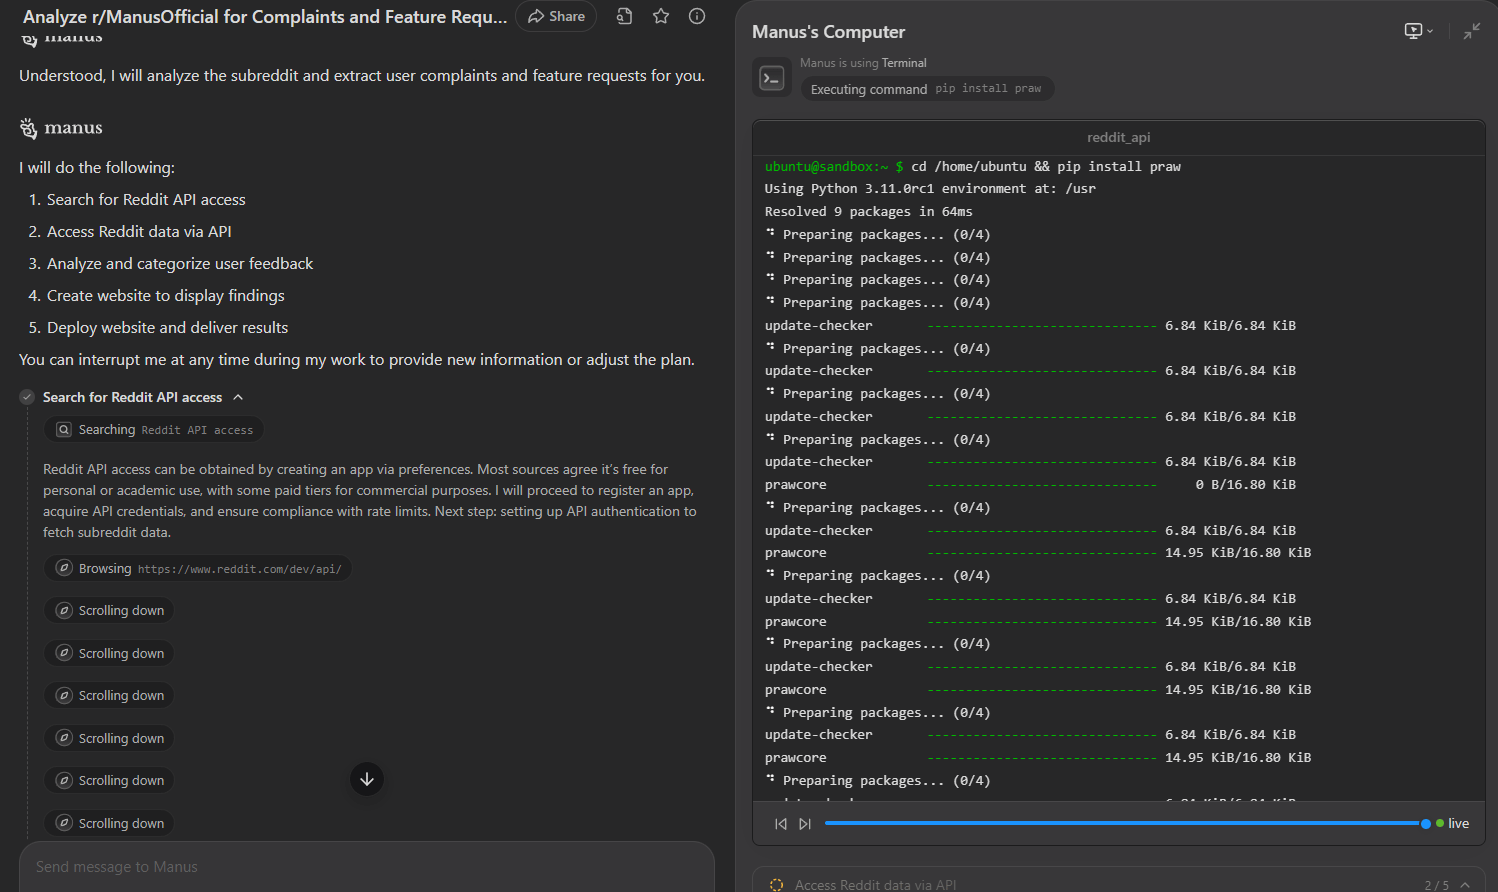Click terminal line Using Python 3.11.0rc1 environment
This screenshot has width=1498, height=892.
tap(930, 189)
